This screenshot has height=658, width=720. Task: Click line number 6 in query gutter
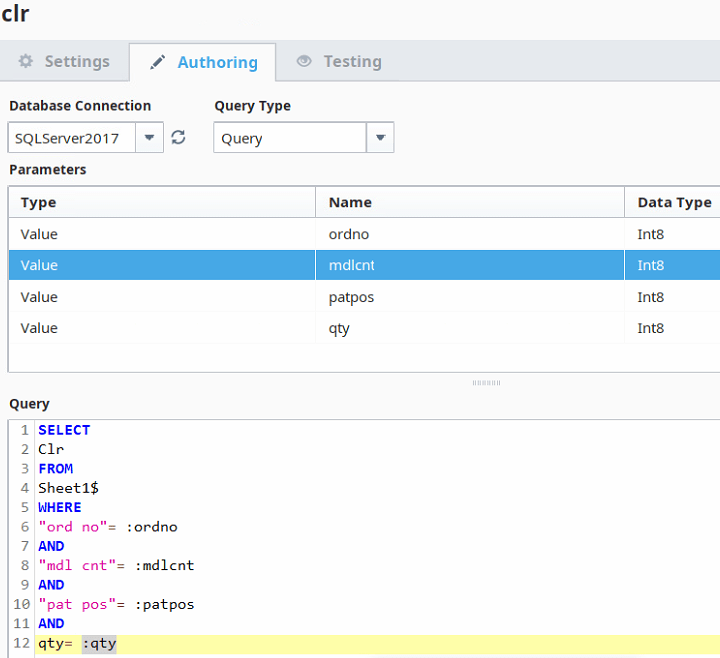pyautogui.click(x=24, y=527)
